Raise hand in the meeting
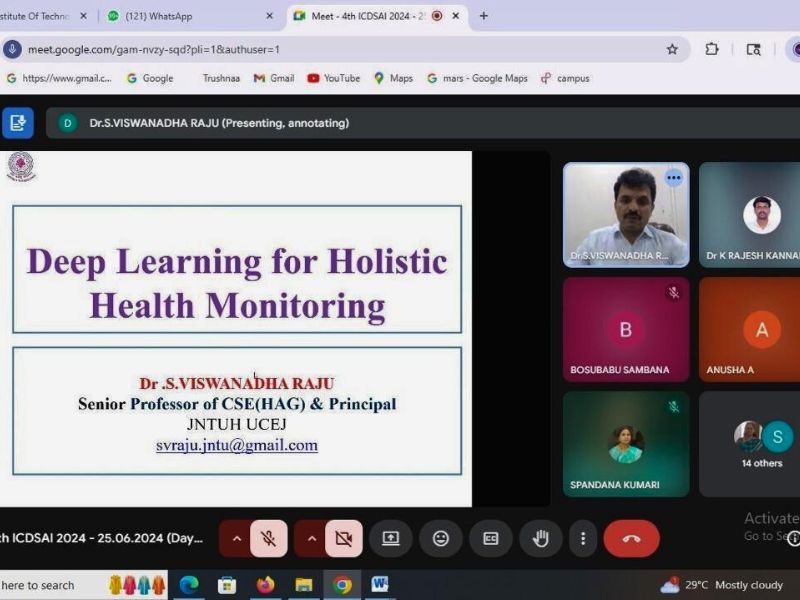The image size is (800, 600). click(x=540, y=539)
